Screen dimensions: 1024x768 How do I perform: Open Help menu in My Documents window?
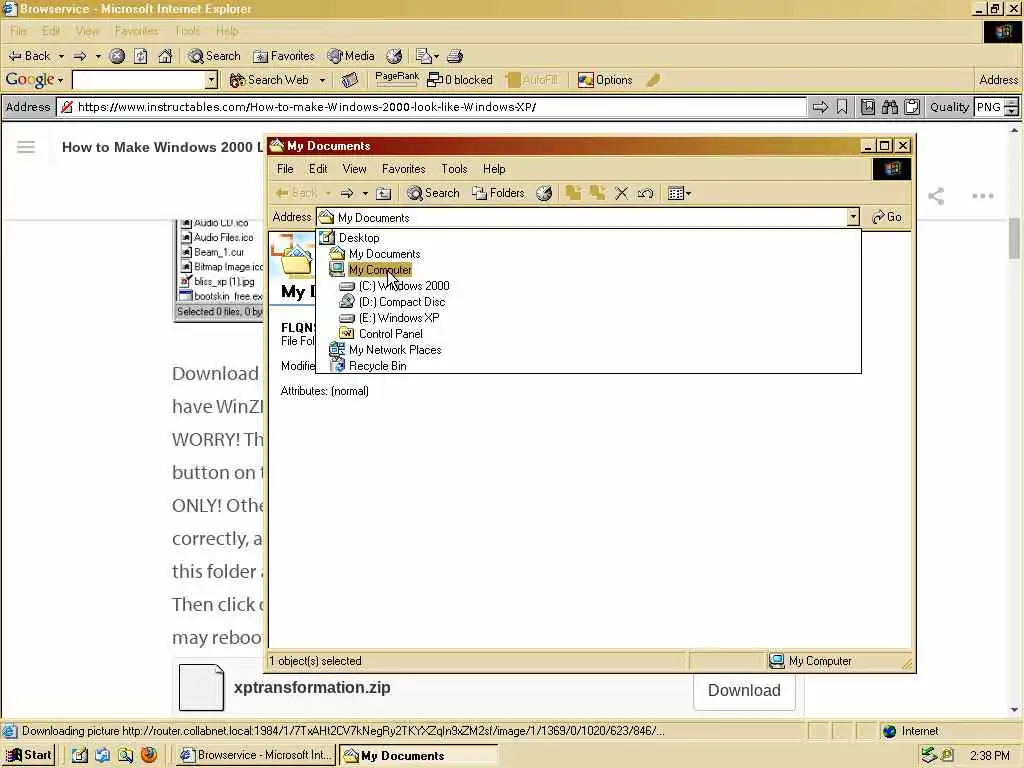click(494, 169)
